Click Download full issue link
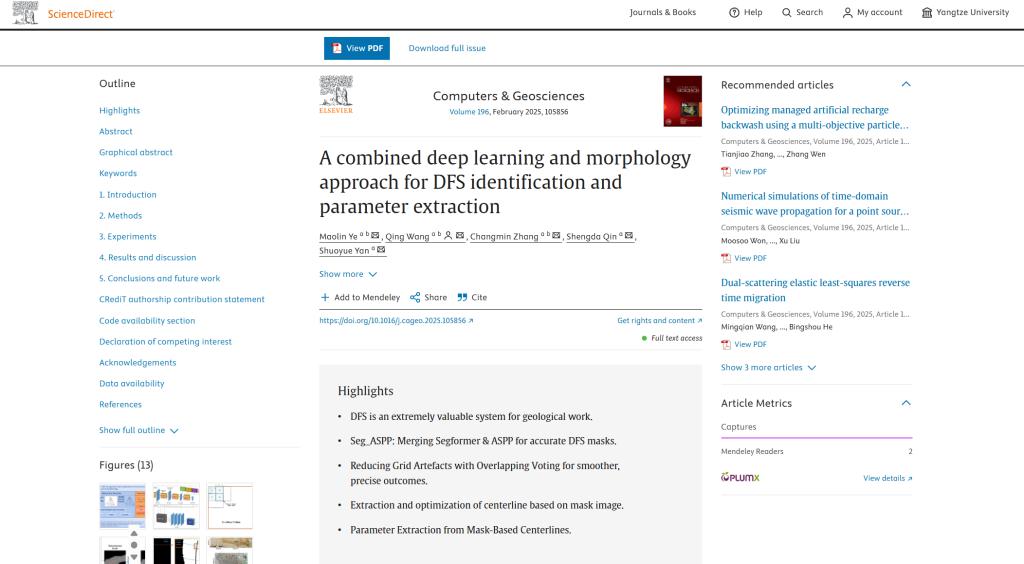The image size is (1024, 564). coord(447,48)
